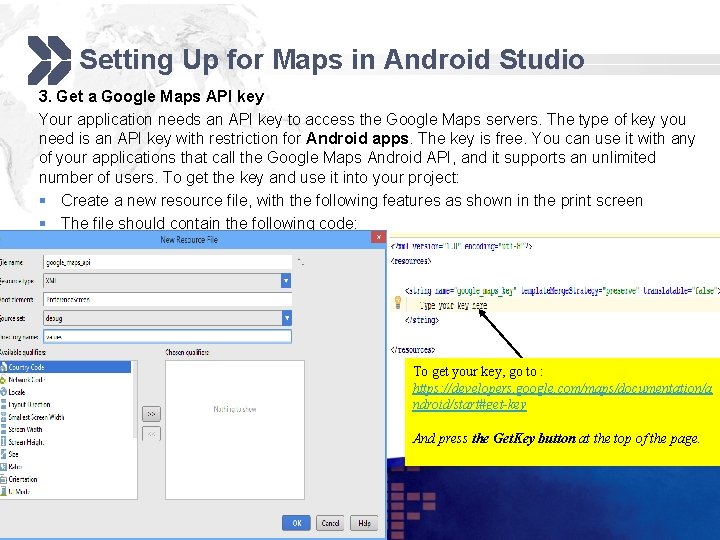Click the Locale globe icon

tap(3, 392)
